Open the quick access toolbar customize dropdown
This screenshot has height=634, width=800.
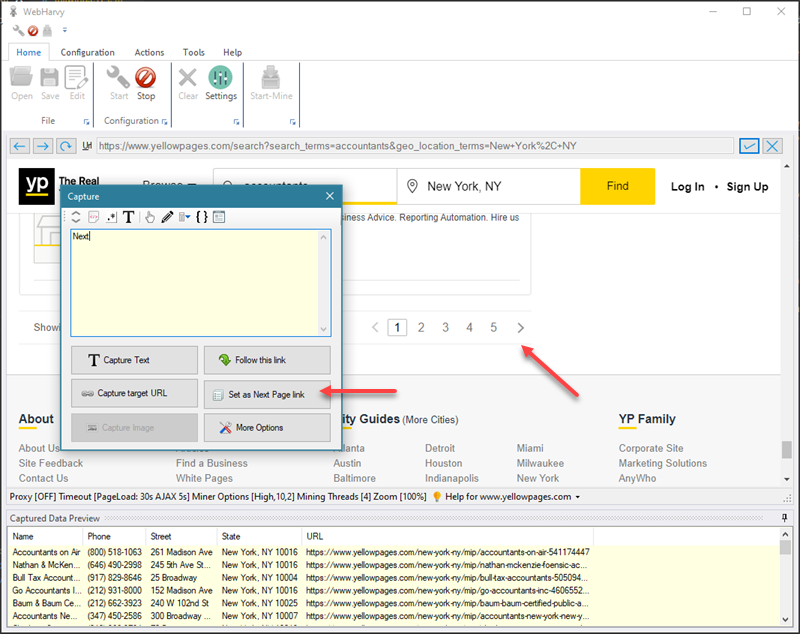click(65, 31)
